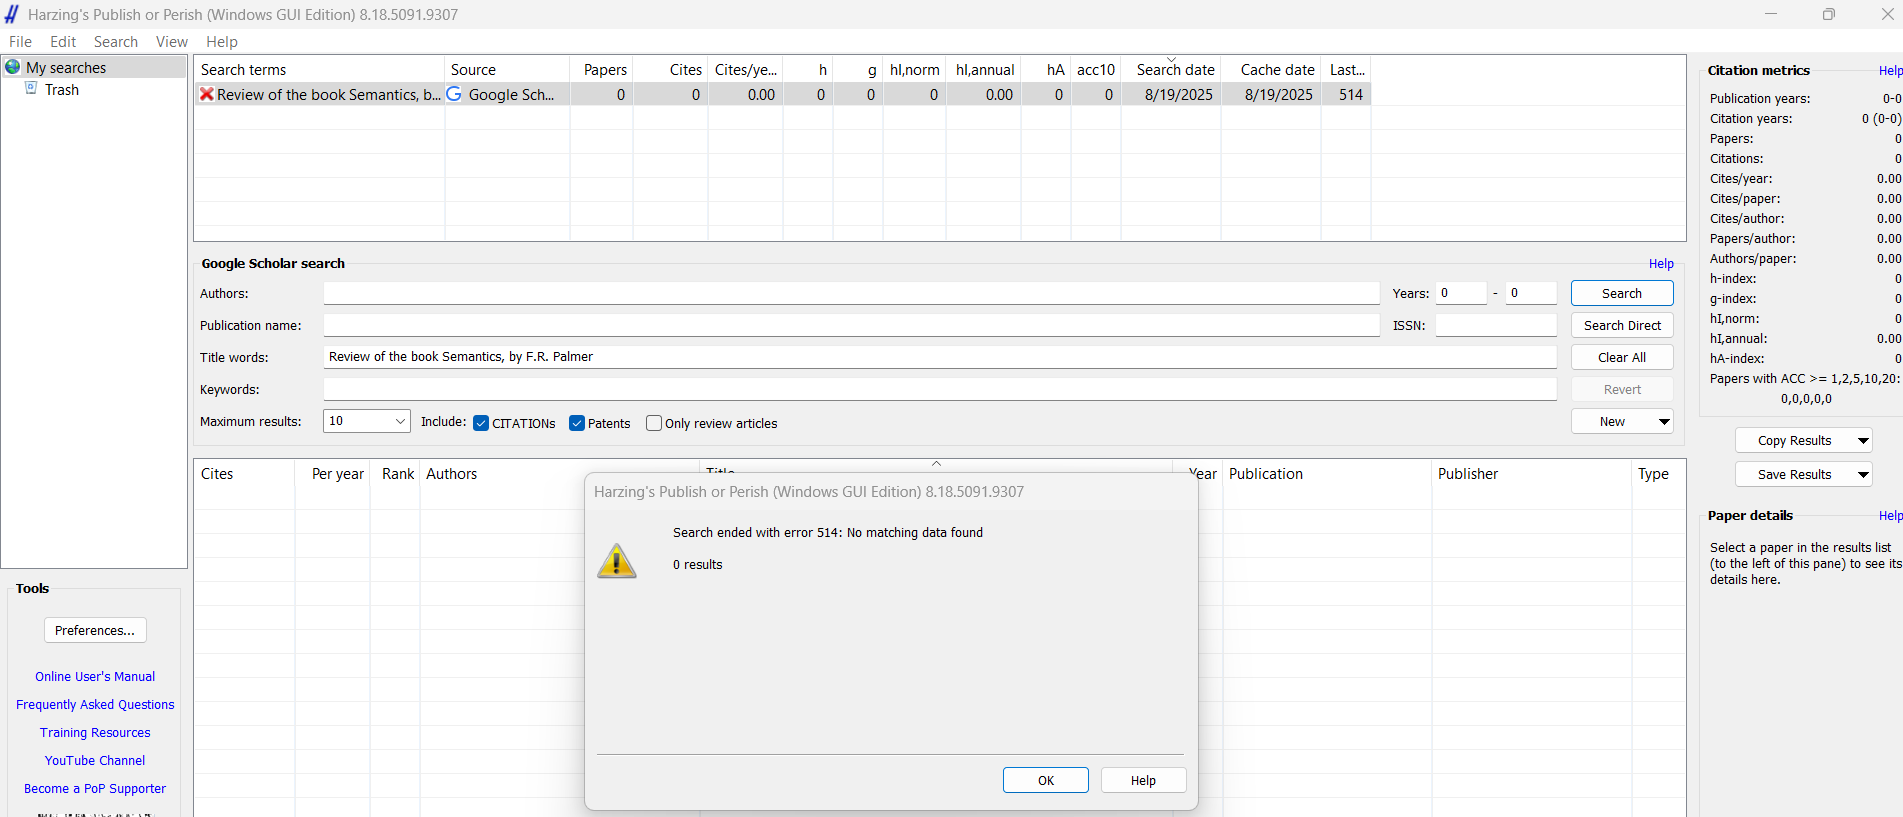Open the Save Results dropdown arrow
This screenshot has width=1903, height=817.
click(1863, 474)
